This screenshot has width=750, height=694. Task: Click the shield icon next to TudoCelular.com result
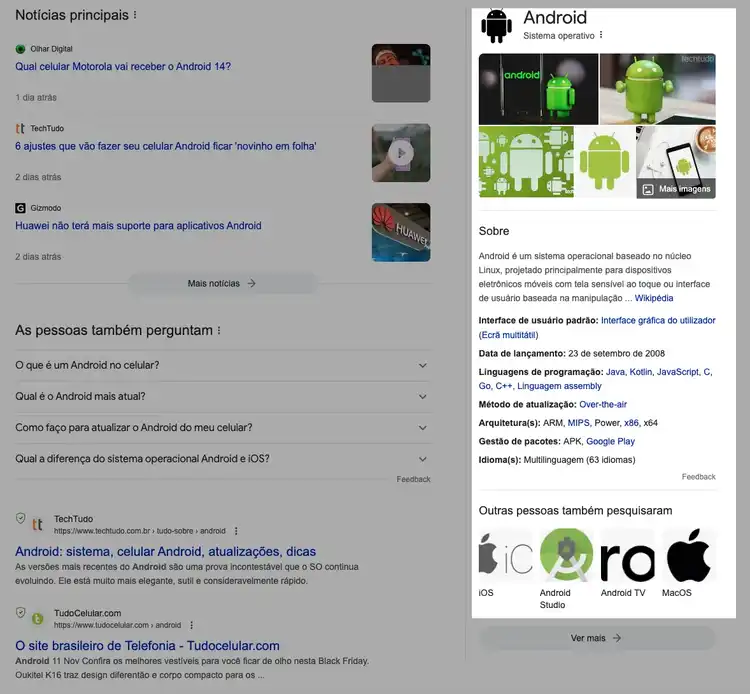click(21, 612)
